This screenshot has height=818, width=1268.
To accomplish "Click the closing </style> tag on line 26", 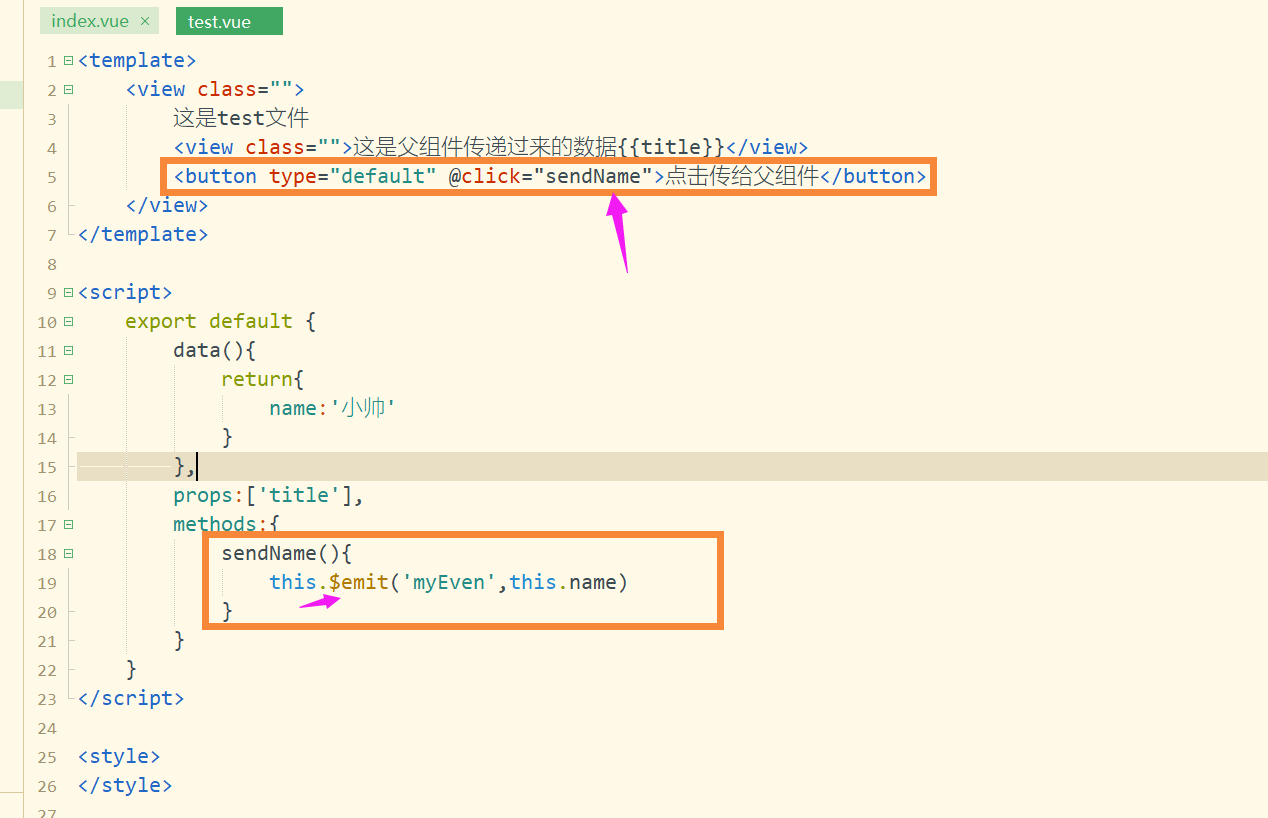I will (125, 785).
